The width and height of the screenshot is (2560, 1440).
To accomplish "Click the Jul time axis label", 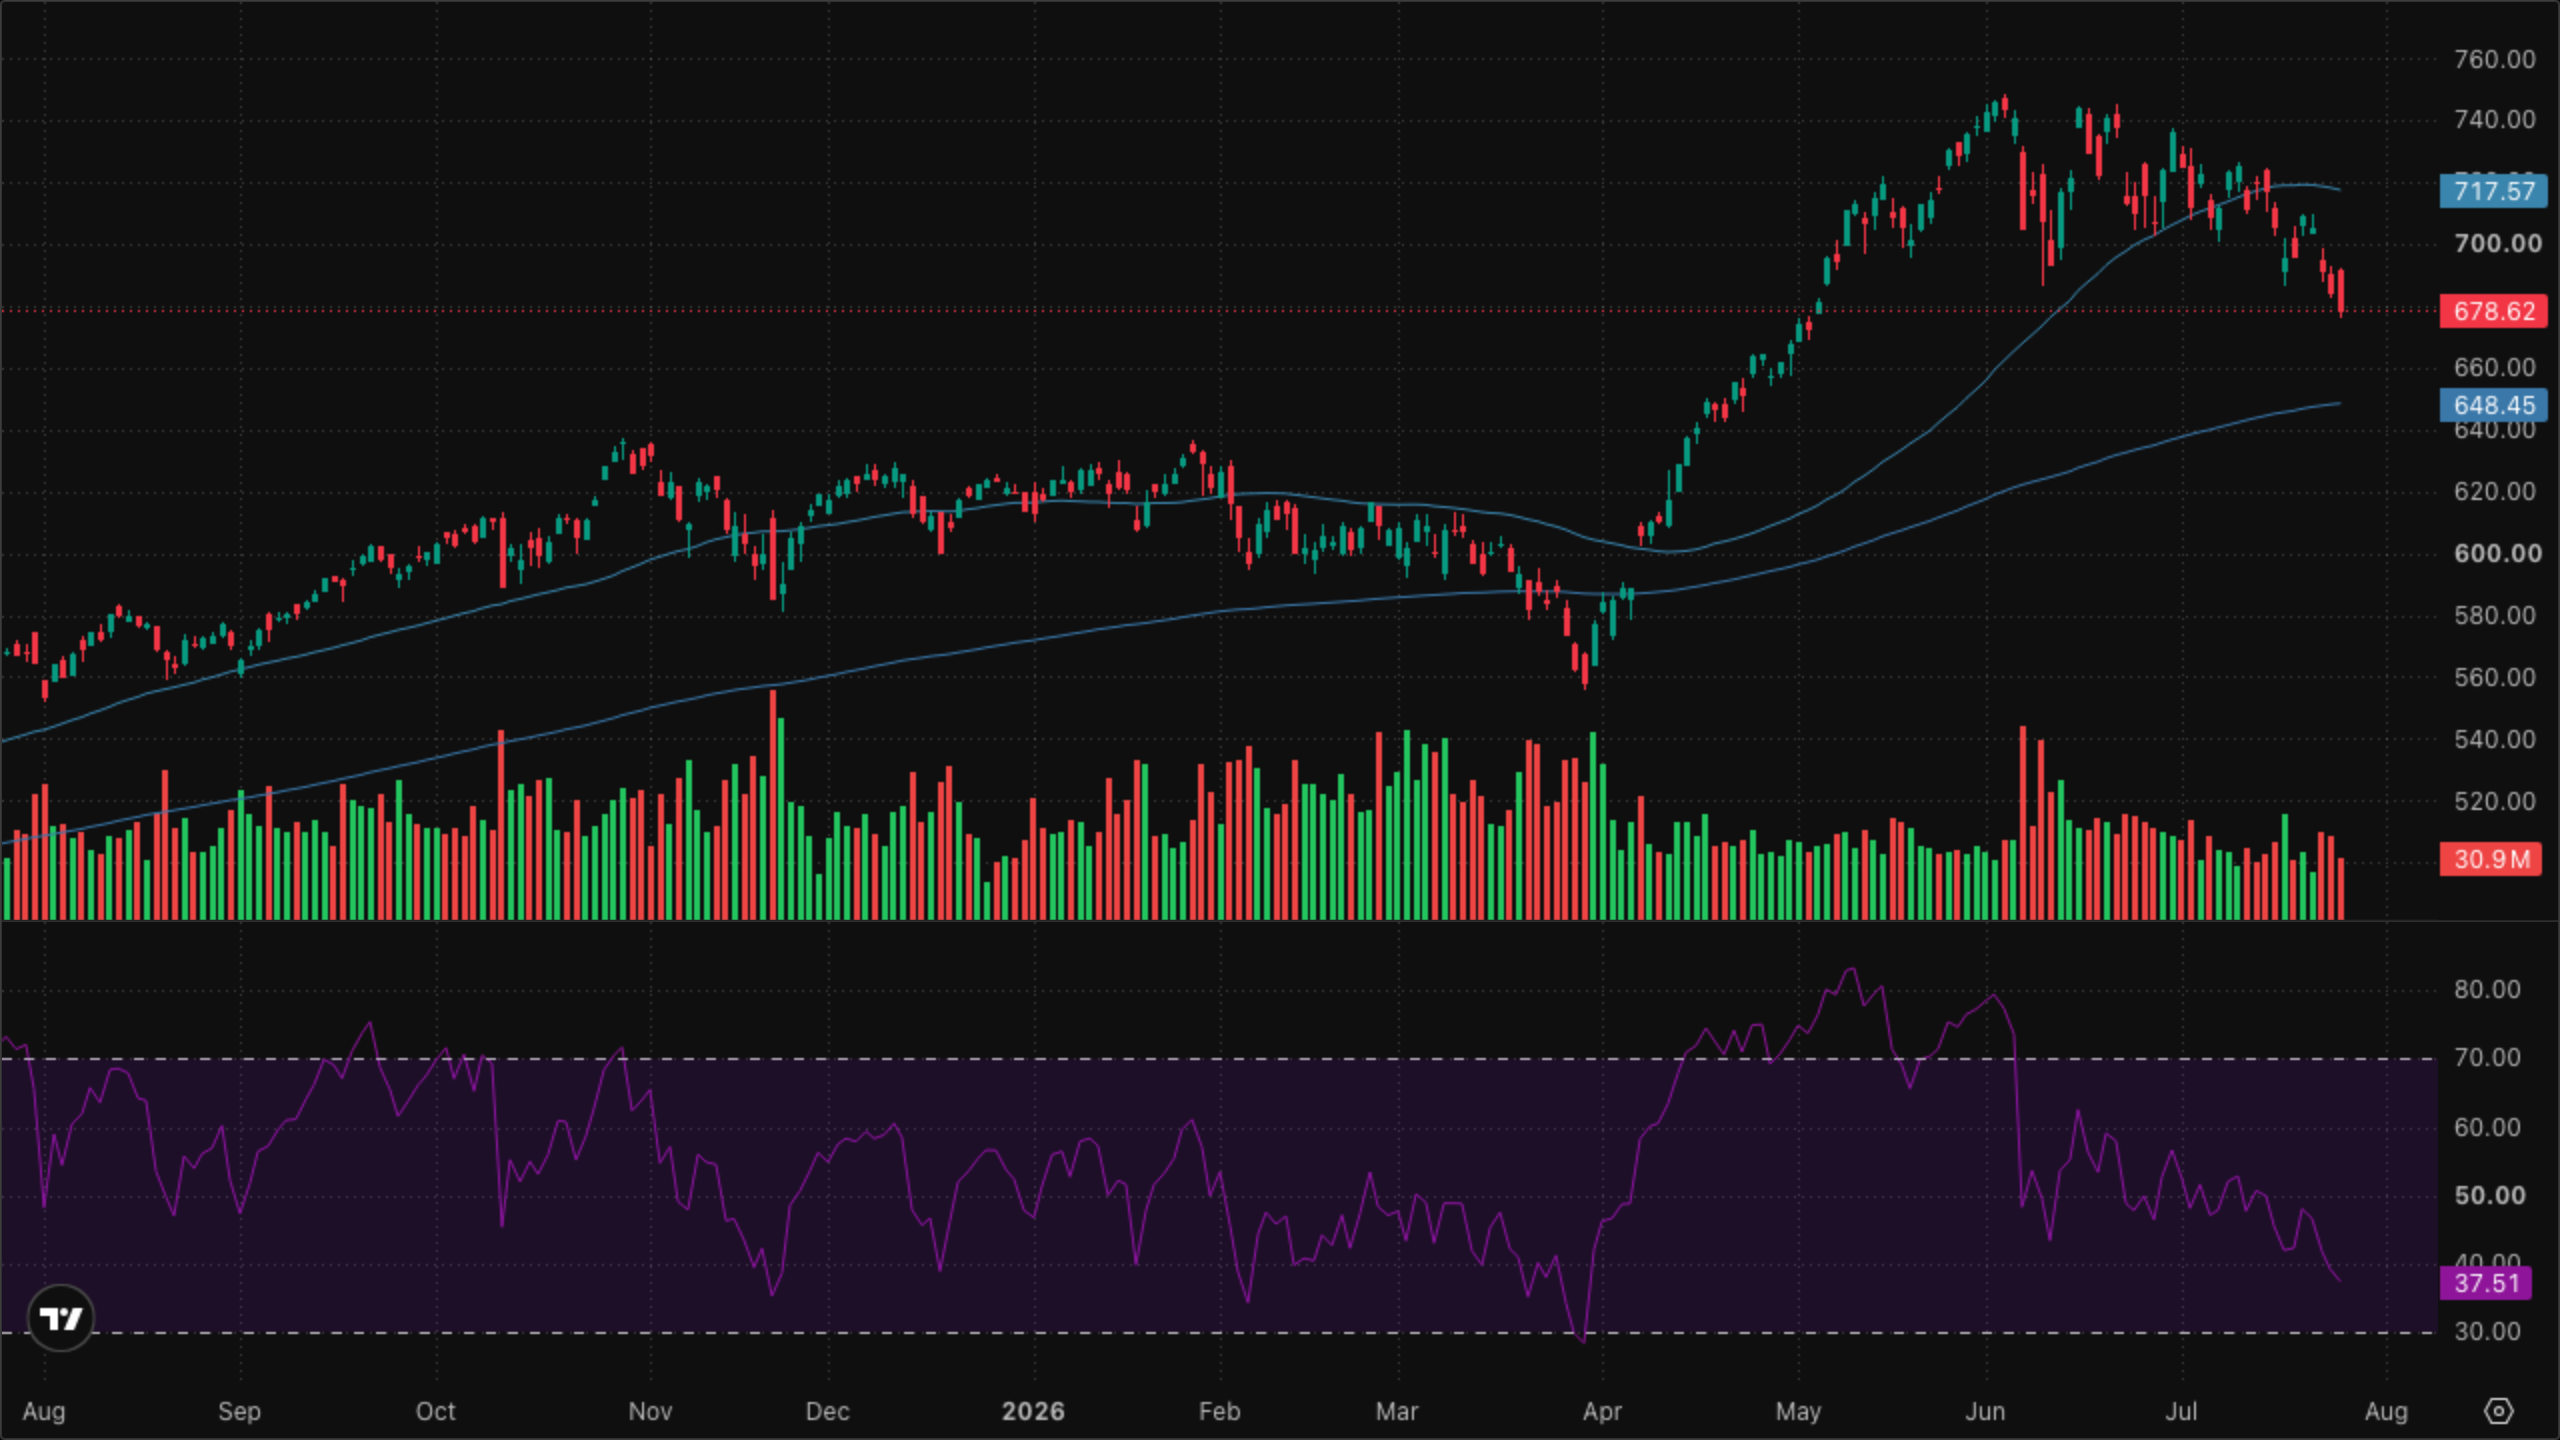I will 2181,1412.
